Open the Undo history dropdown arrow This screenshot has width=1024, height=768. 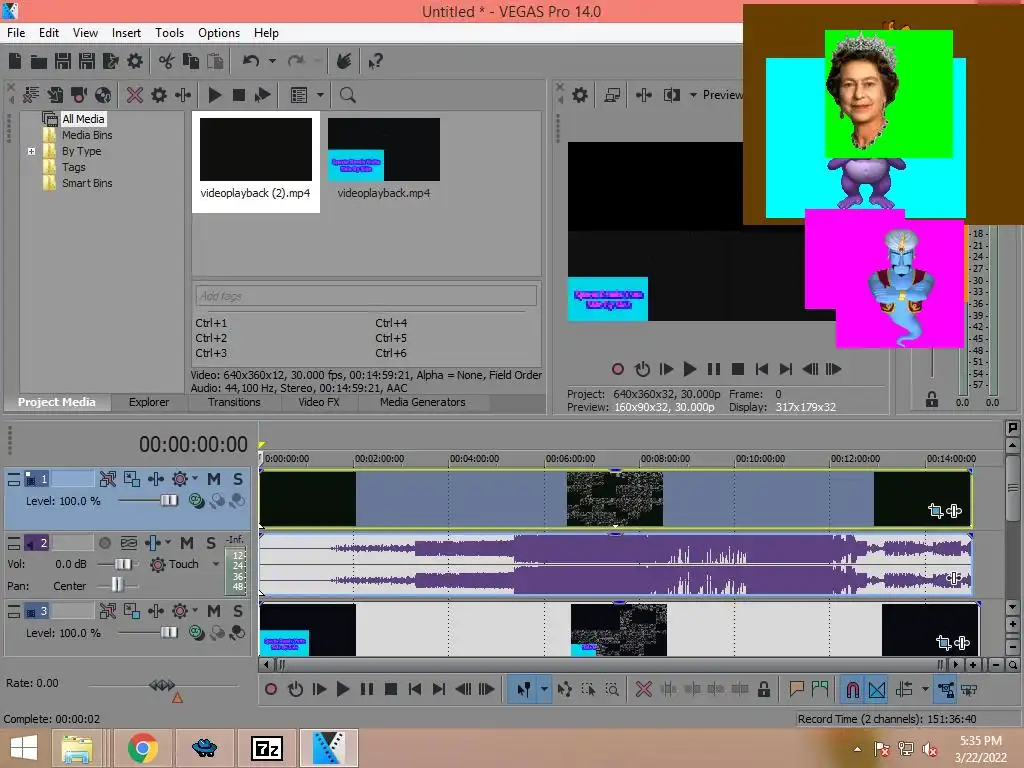[272, 61]
